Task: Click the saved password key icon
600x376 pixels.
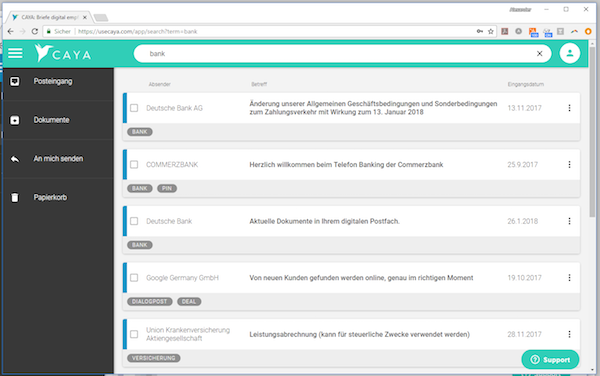Action: pyautogui.click(x=479, y=31)
